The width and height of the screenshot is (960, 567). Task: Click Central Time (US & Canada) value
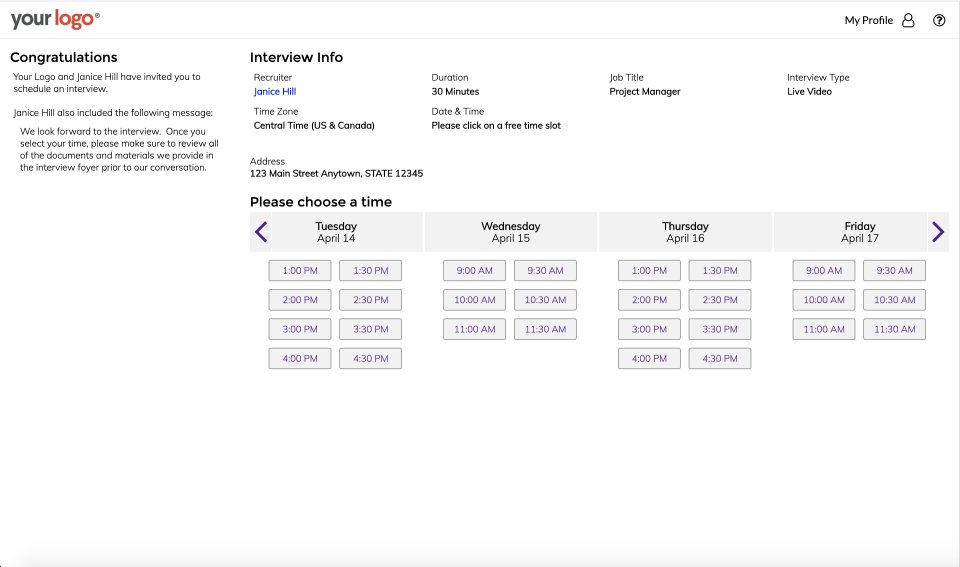tap(314, 126)
